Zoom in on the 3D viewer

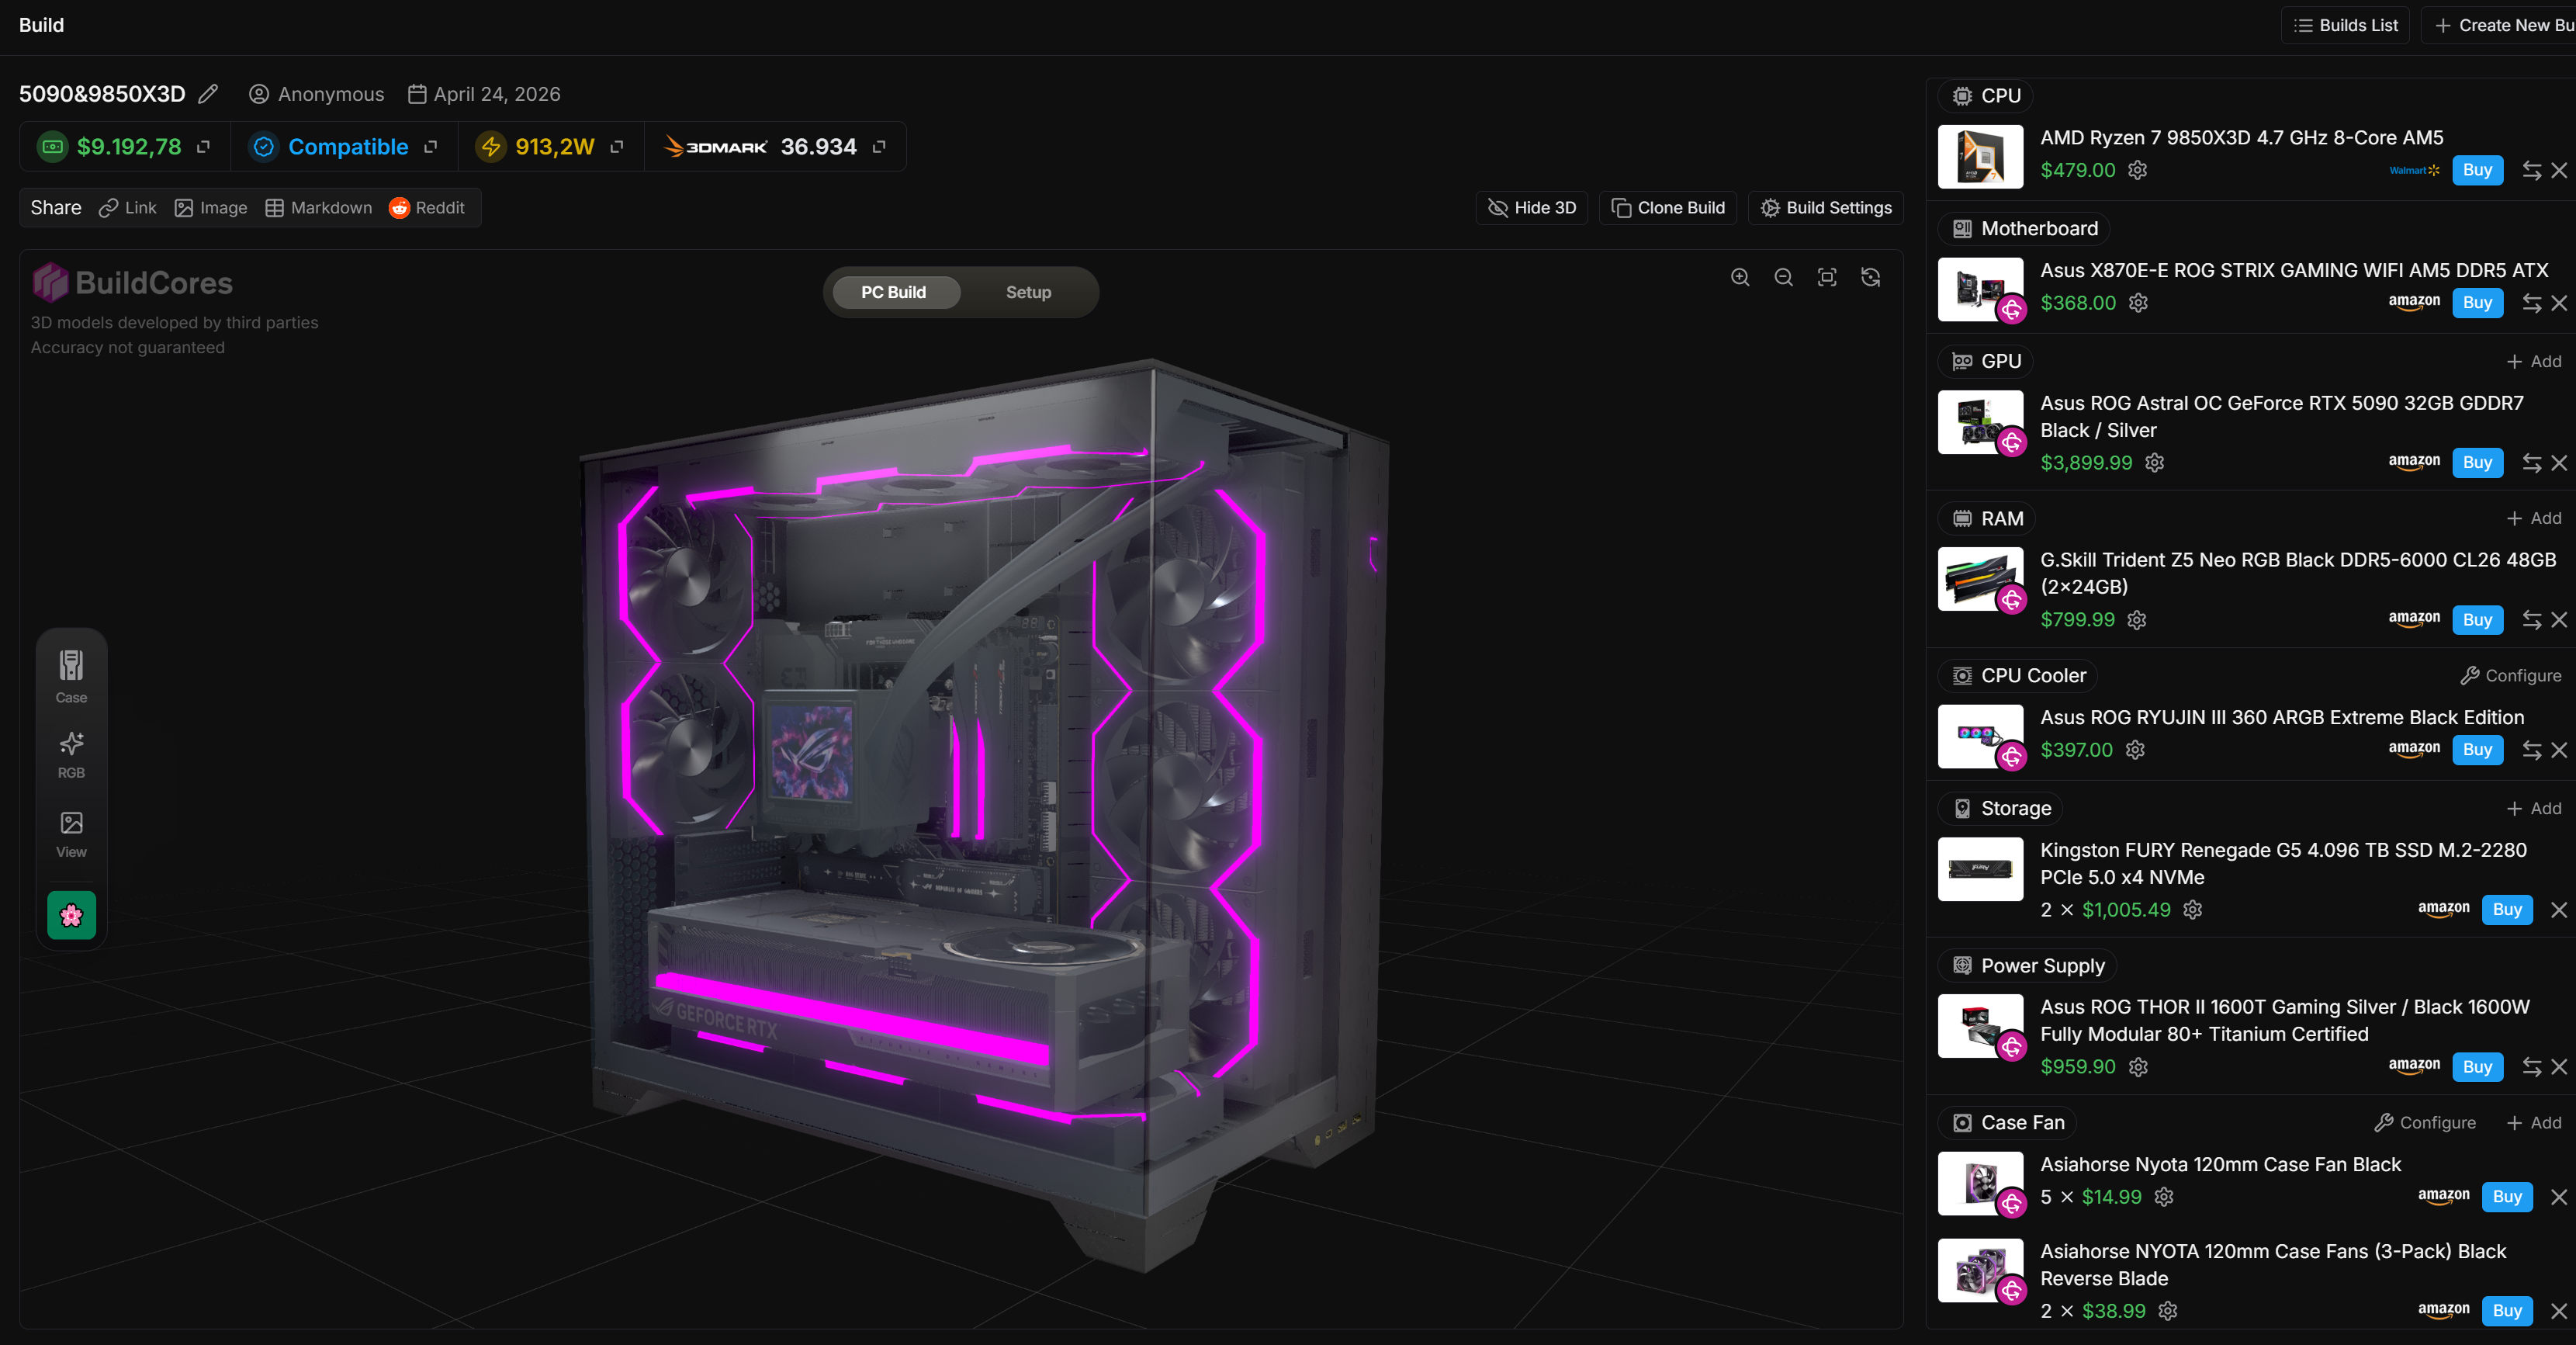[x=1740, y=278]
